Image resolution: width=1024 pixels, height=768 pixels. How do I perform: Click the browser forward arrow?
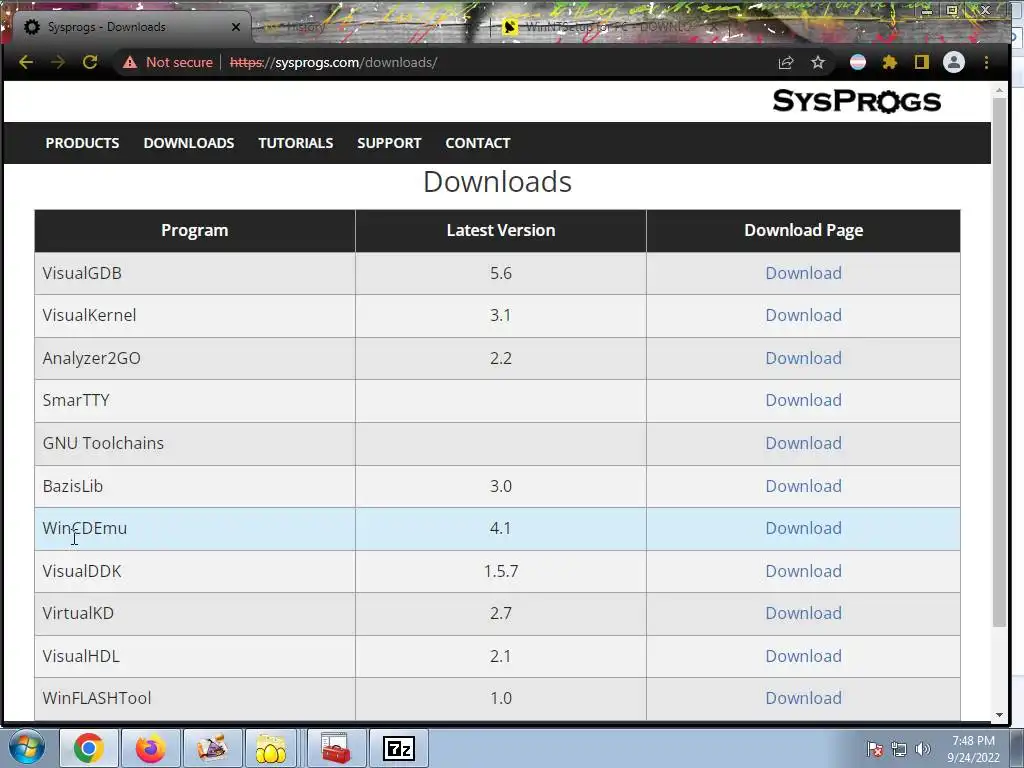(57, 62)
